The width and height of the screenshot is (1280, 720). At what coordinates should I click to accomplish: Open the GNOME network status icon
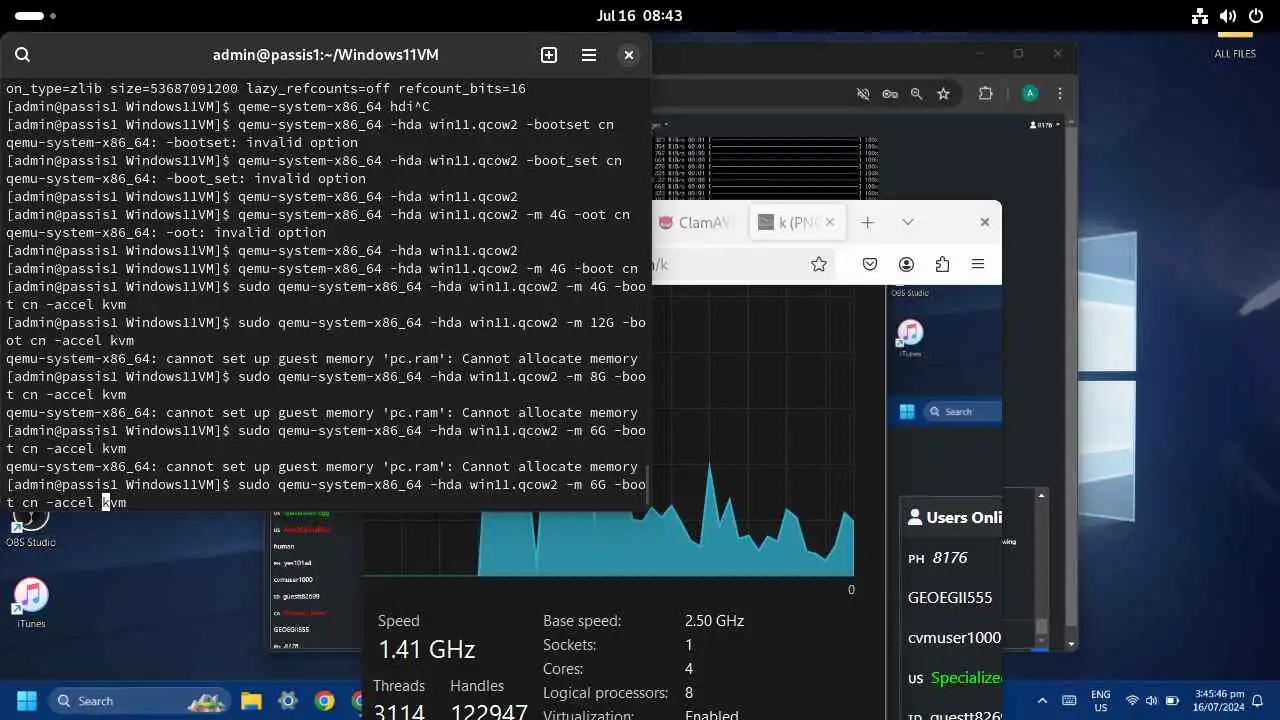(1200, 16)
